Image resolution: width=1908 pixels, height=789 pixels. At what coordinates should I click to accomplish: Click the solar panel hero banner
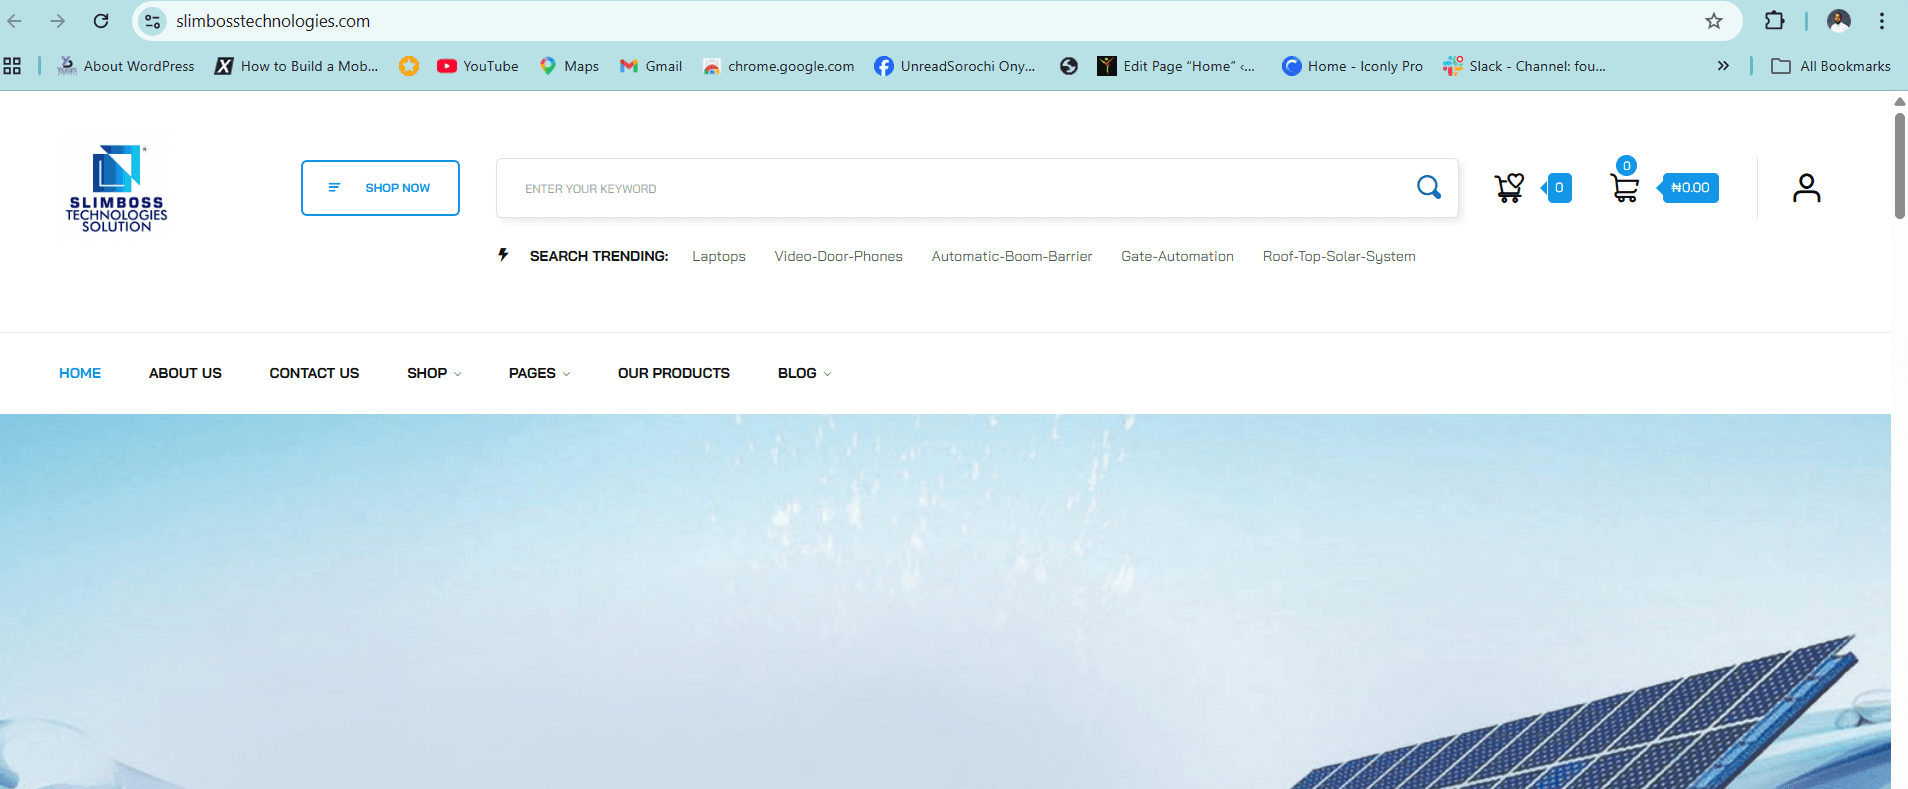point(945,601)
